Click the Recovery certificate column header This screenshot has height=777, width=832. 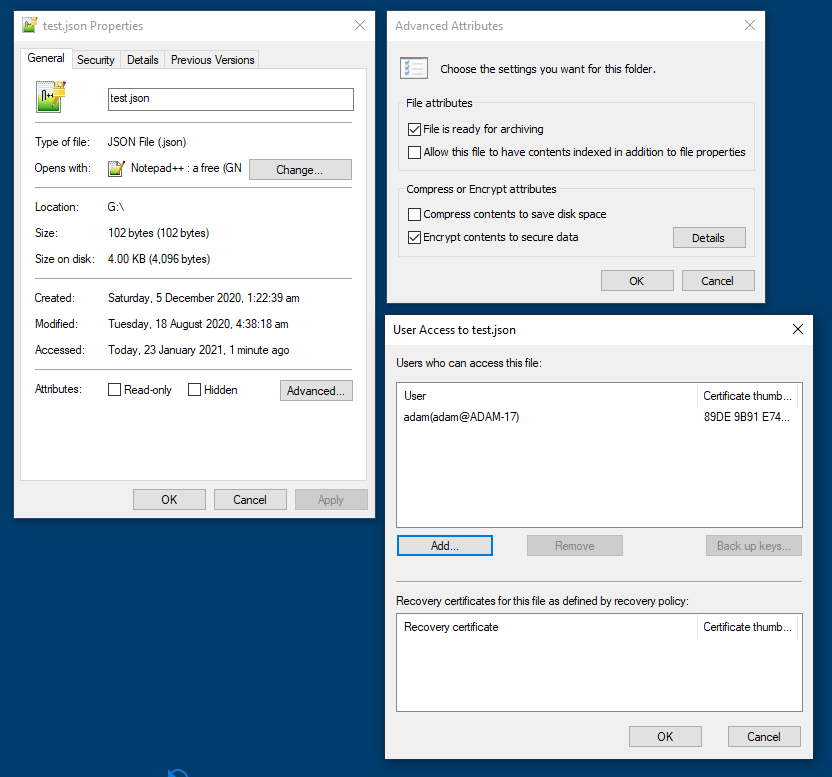(x=548, y=627)
